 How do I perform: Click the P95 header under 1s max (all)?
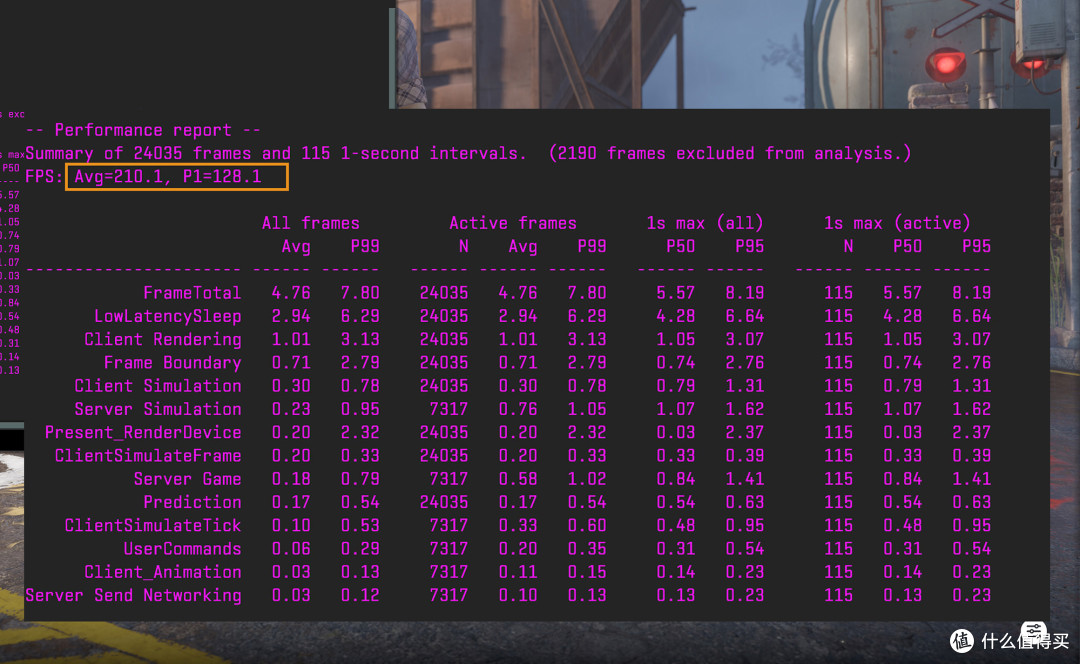tap(749, 247)
